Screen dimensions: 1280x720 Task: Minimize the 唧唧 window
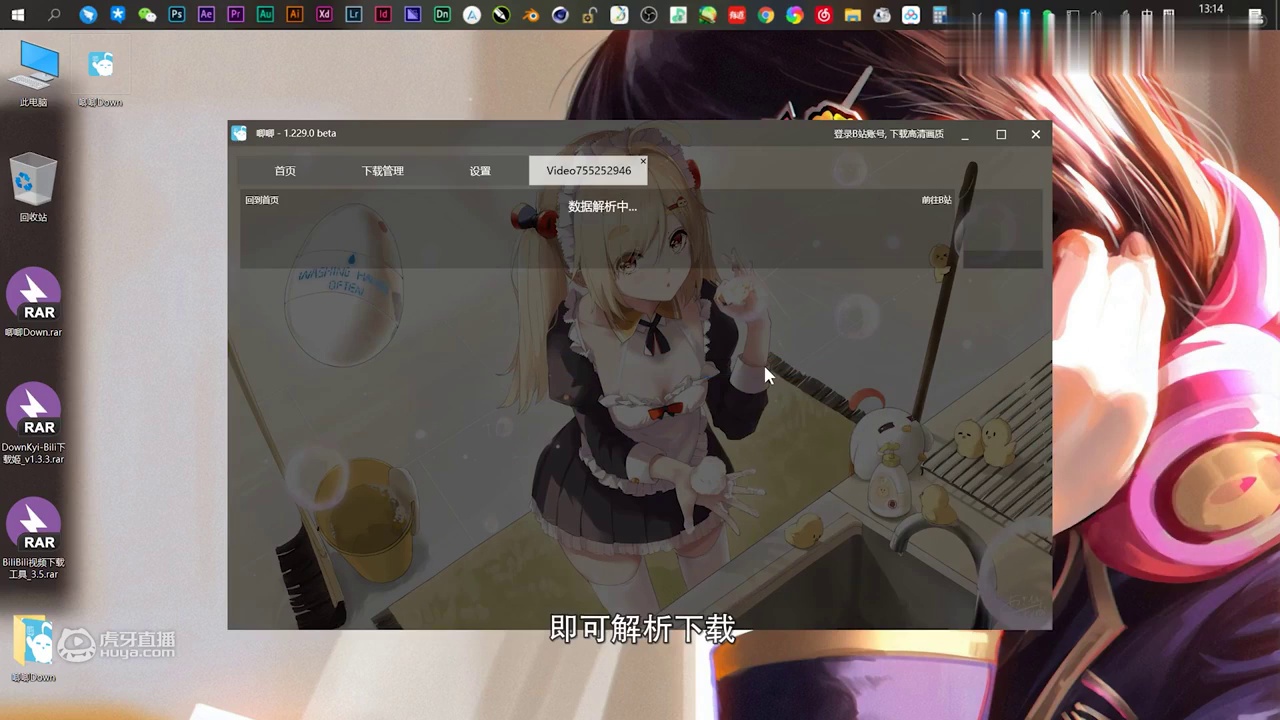click(x=965, y=134)
